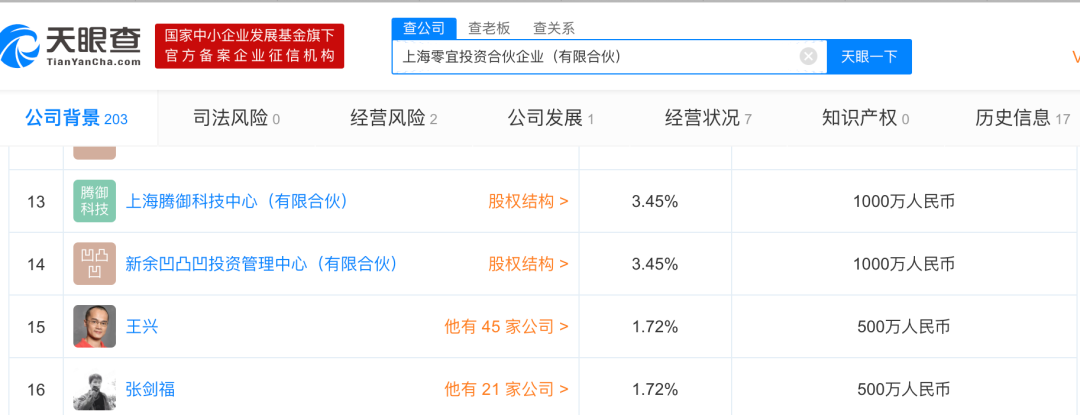Show 张剑福's 21 other companies

[x=506, y=389]
